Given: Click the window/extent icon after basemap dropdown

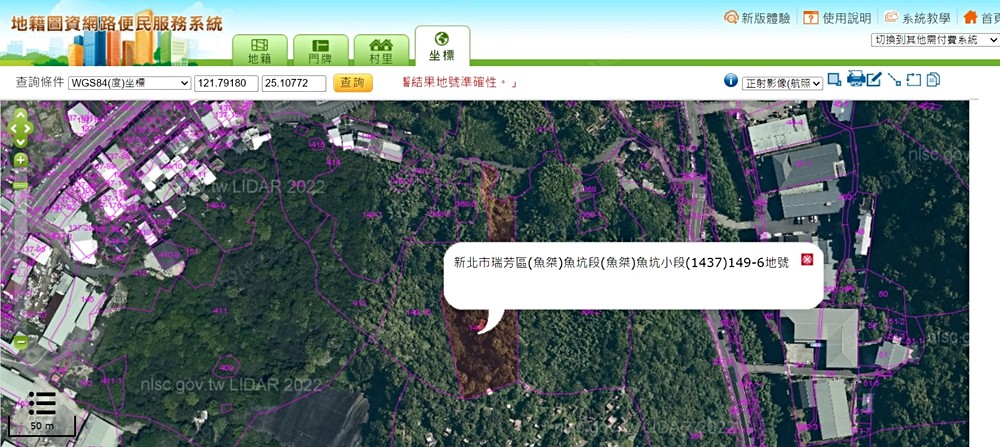Looking at the screenshot, I should tap(834, 80).
